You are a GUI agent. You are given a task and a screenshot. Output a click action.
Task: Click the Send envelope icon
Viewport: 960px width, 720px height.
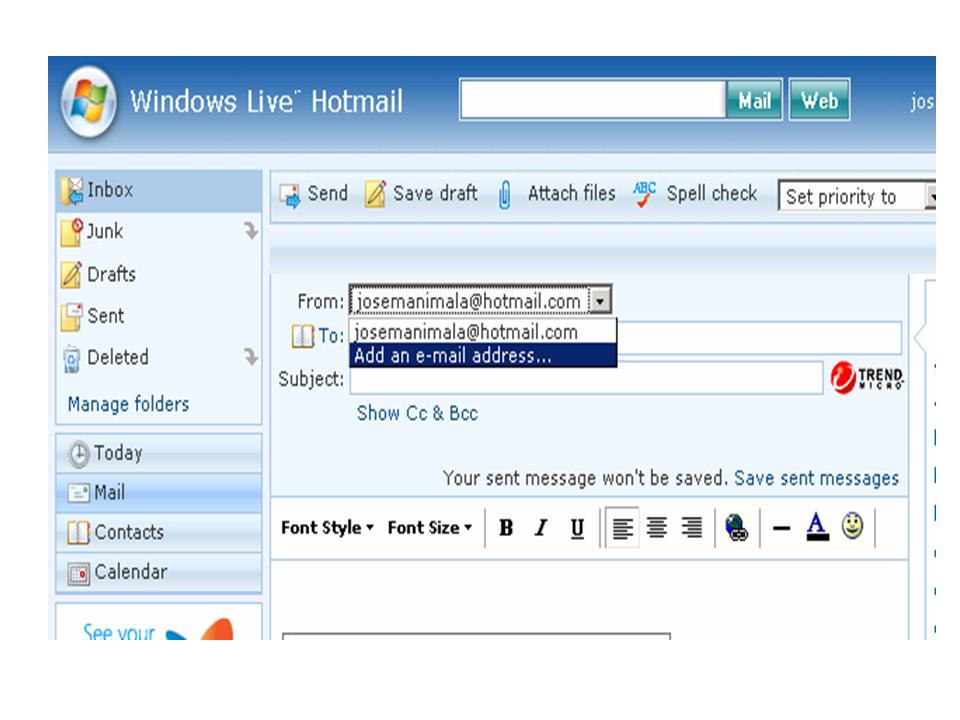290,196
